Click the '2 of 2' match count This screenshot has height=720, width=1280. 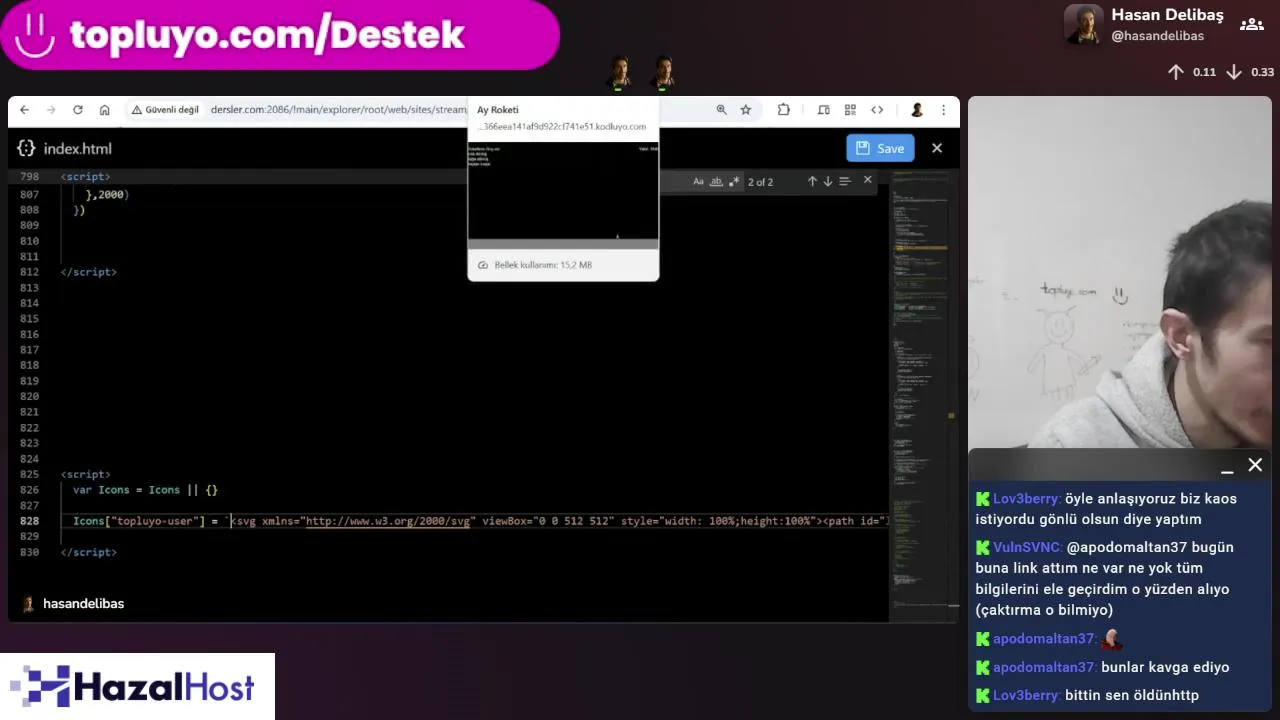(760, 182)
